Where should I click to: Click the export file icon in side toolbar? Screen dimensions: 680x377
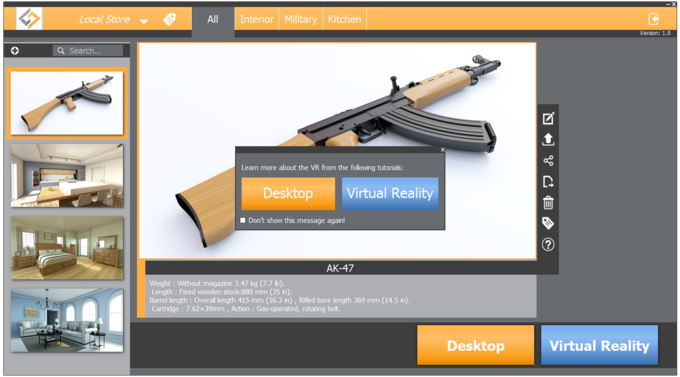pyautogui.click(x=548, y=181)
